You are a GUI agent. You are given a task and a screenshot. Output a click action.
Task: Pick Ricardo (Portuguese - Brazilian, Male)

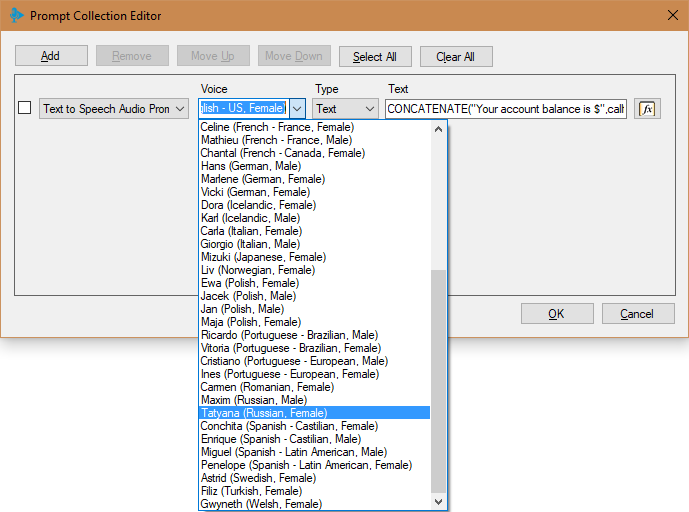pos(315,335)
